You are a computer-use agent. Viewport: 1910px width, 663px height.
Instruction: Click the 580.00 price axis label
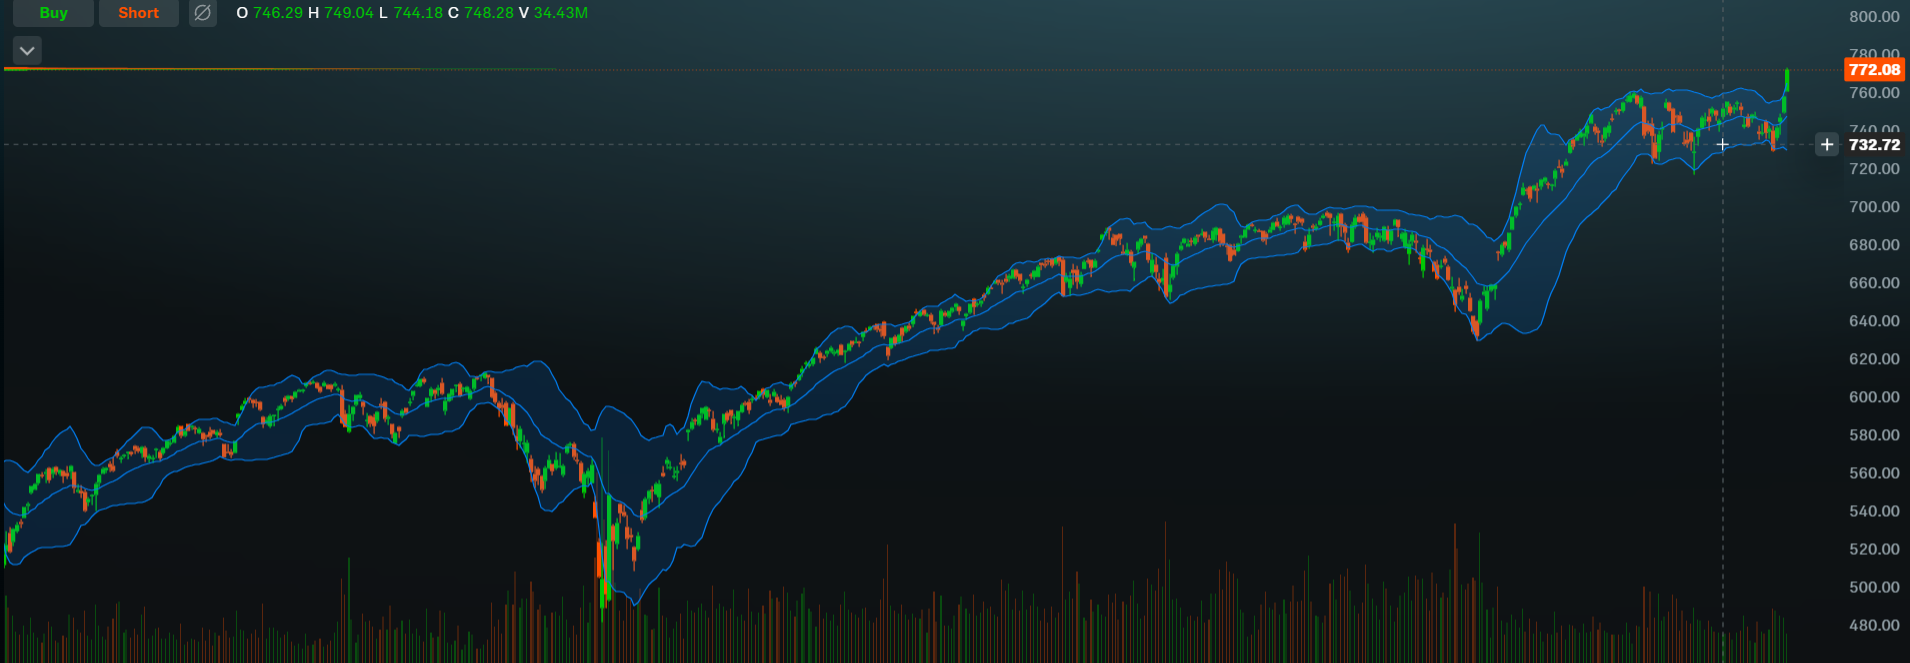tap(1874, 435)
